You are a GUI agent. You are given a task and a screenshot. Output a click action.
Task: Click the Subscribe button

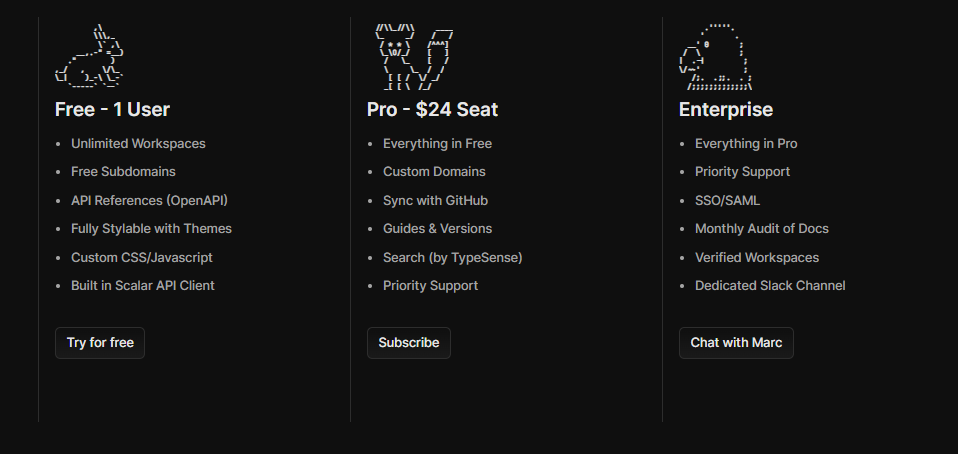409,343
